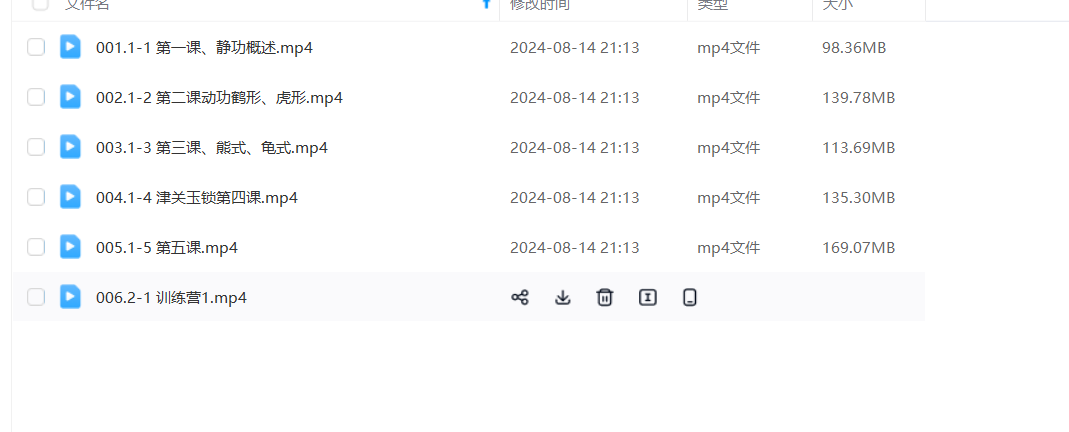Click video icon beside 001.1-1 第一课、静功概述.mp4
Image resolution: width=1069 pixels, height=432 pixels.
click(x=70, y=47)
